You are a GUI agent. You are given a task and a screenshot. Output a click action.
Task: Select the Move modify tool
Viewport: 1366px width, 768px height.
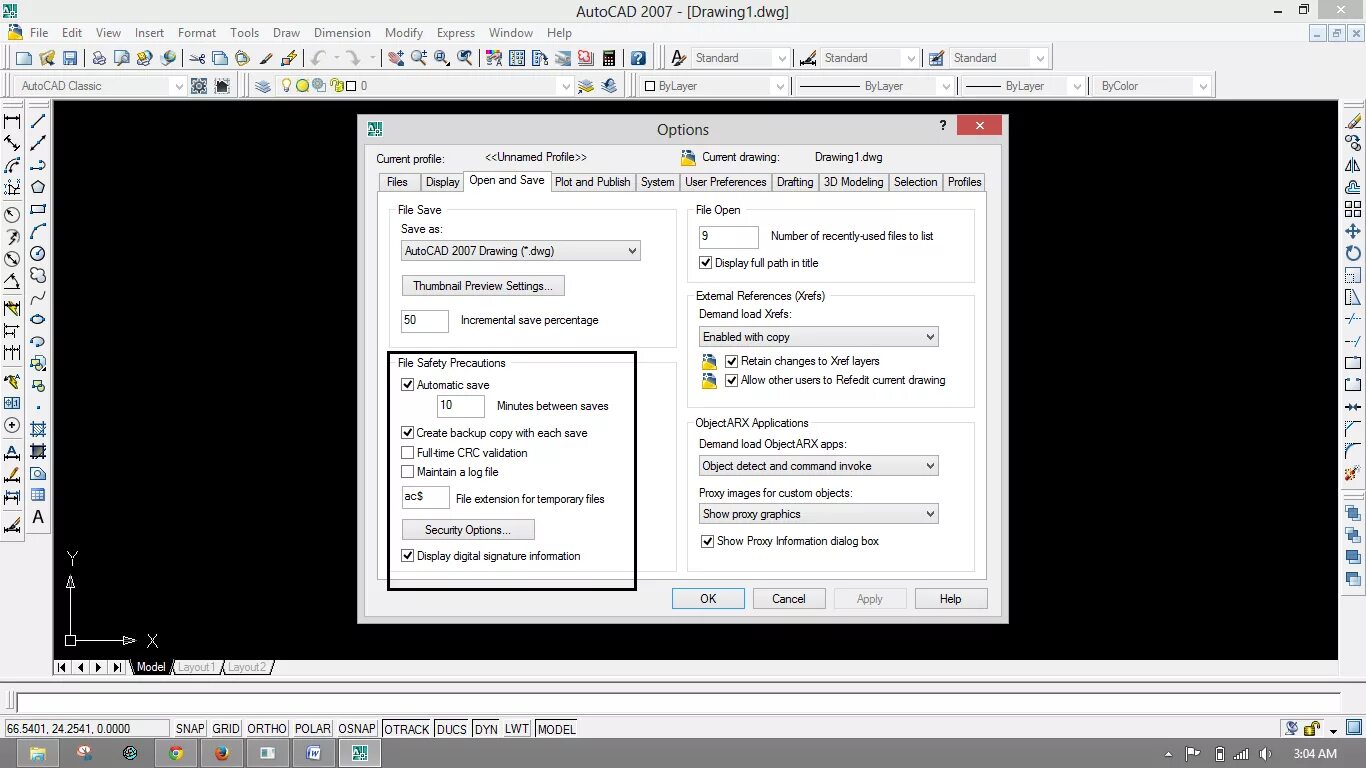click(1353, 231)
